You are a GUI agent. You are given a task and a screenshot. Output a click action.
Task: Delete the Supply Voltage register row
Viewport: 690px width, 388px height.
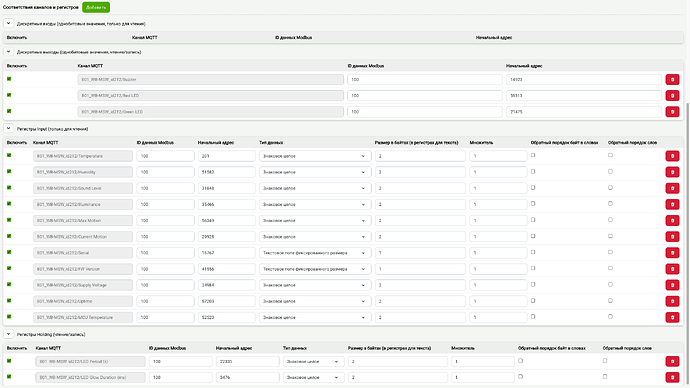[x=672, y=285]
